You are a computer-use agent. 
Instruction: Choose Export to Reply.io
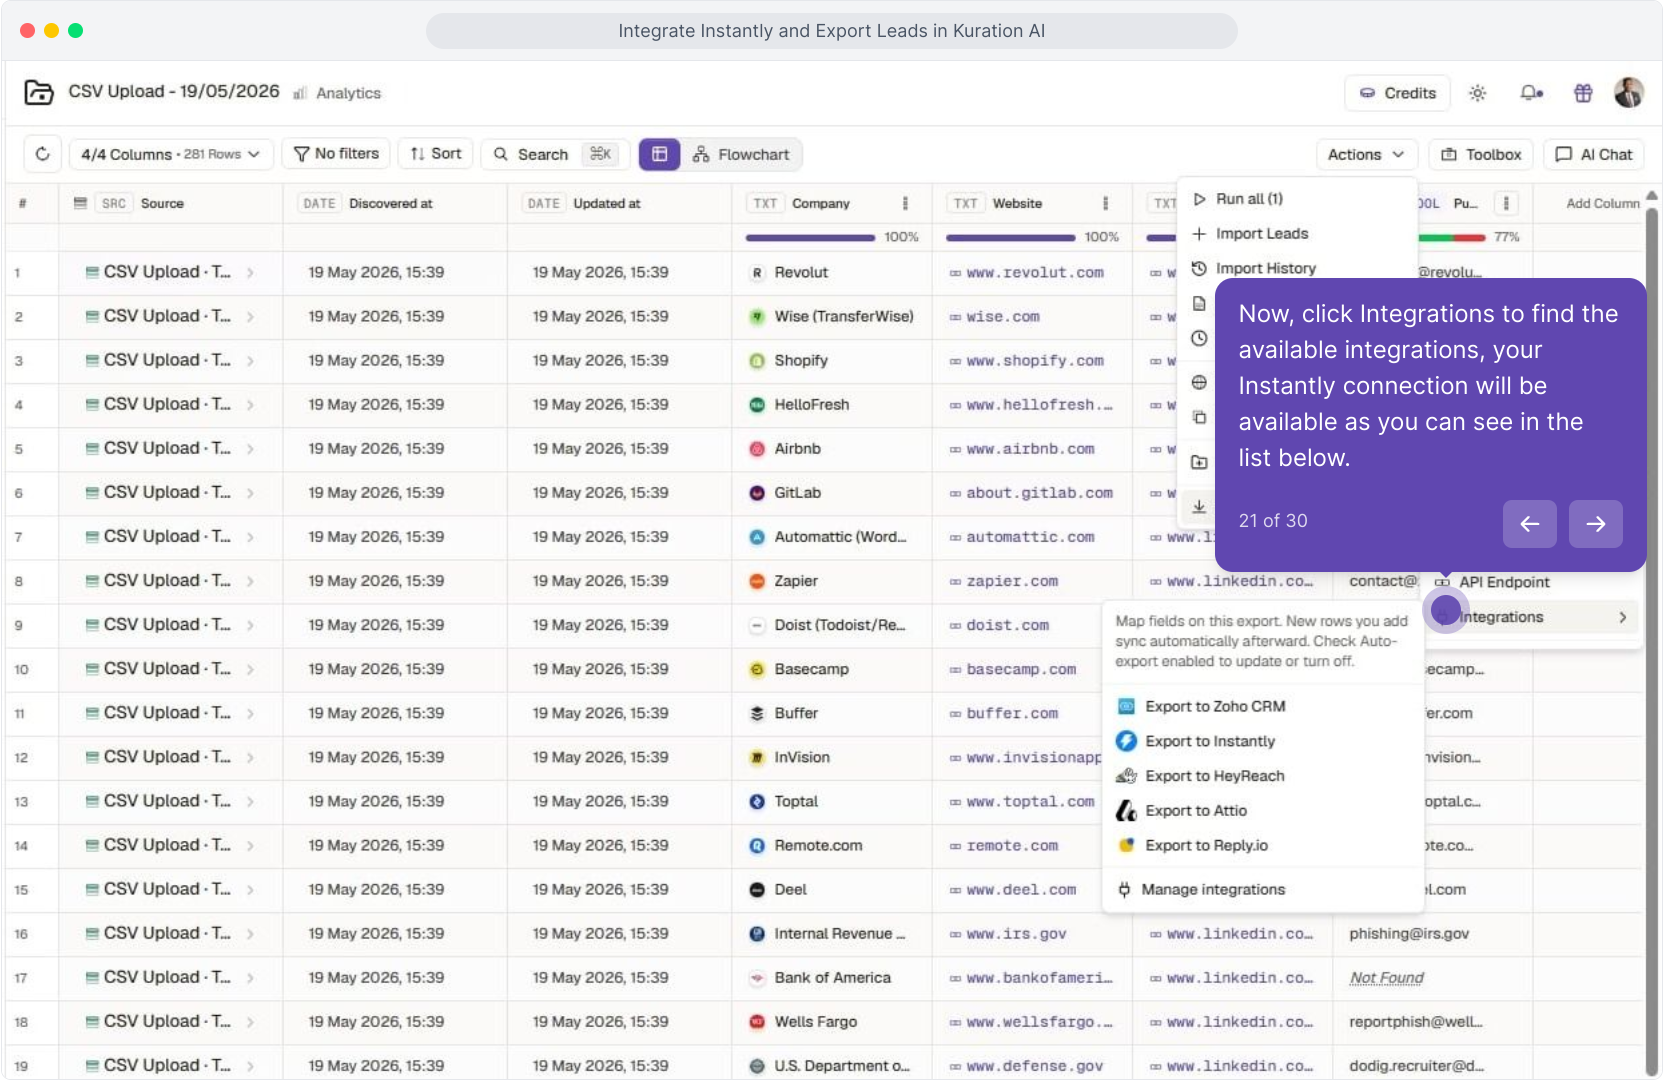pyautogui.click(x=1263, y=846)
